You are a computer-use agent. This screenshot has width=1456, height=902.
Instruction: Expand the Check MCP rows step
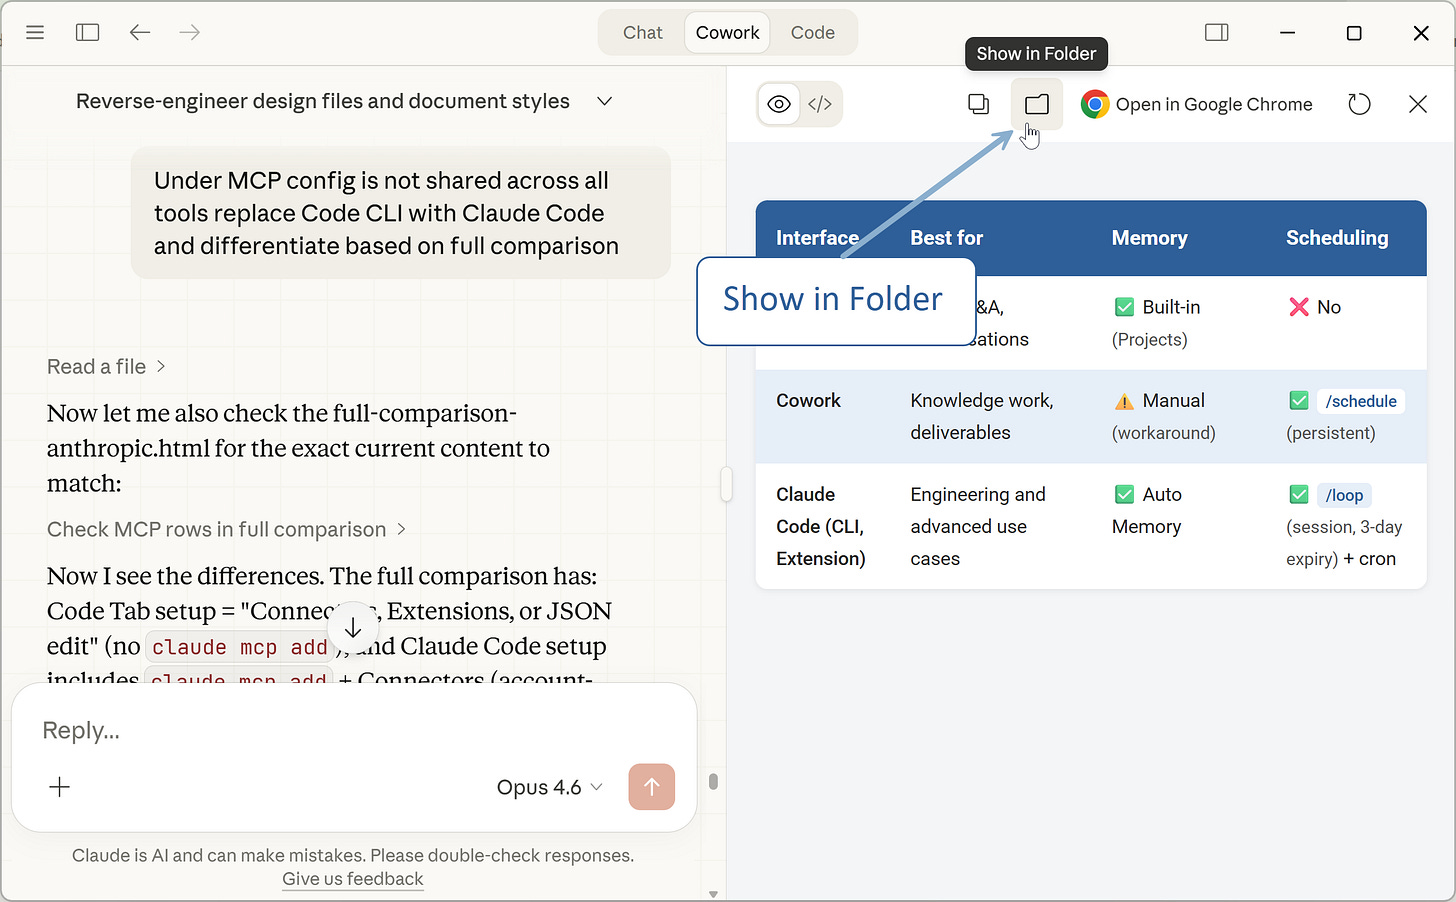tap(226, 529)
